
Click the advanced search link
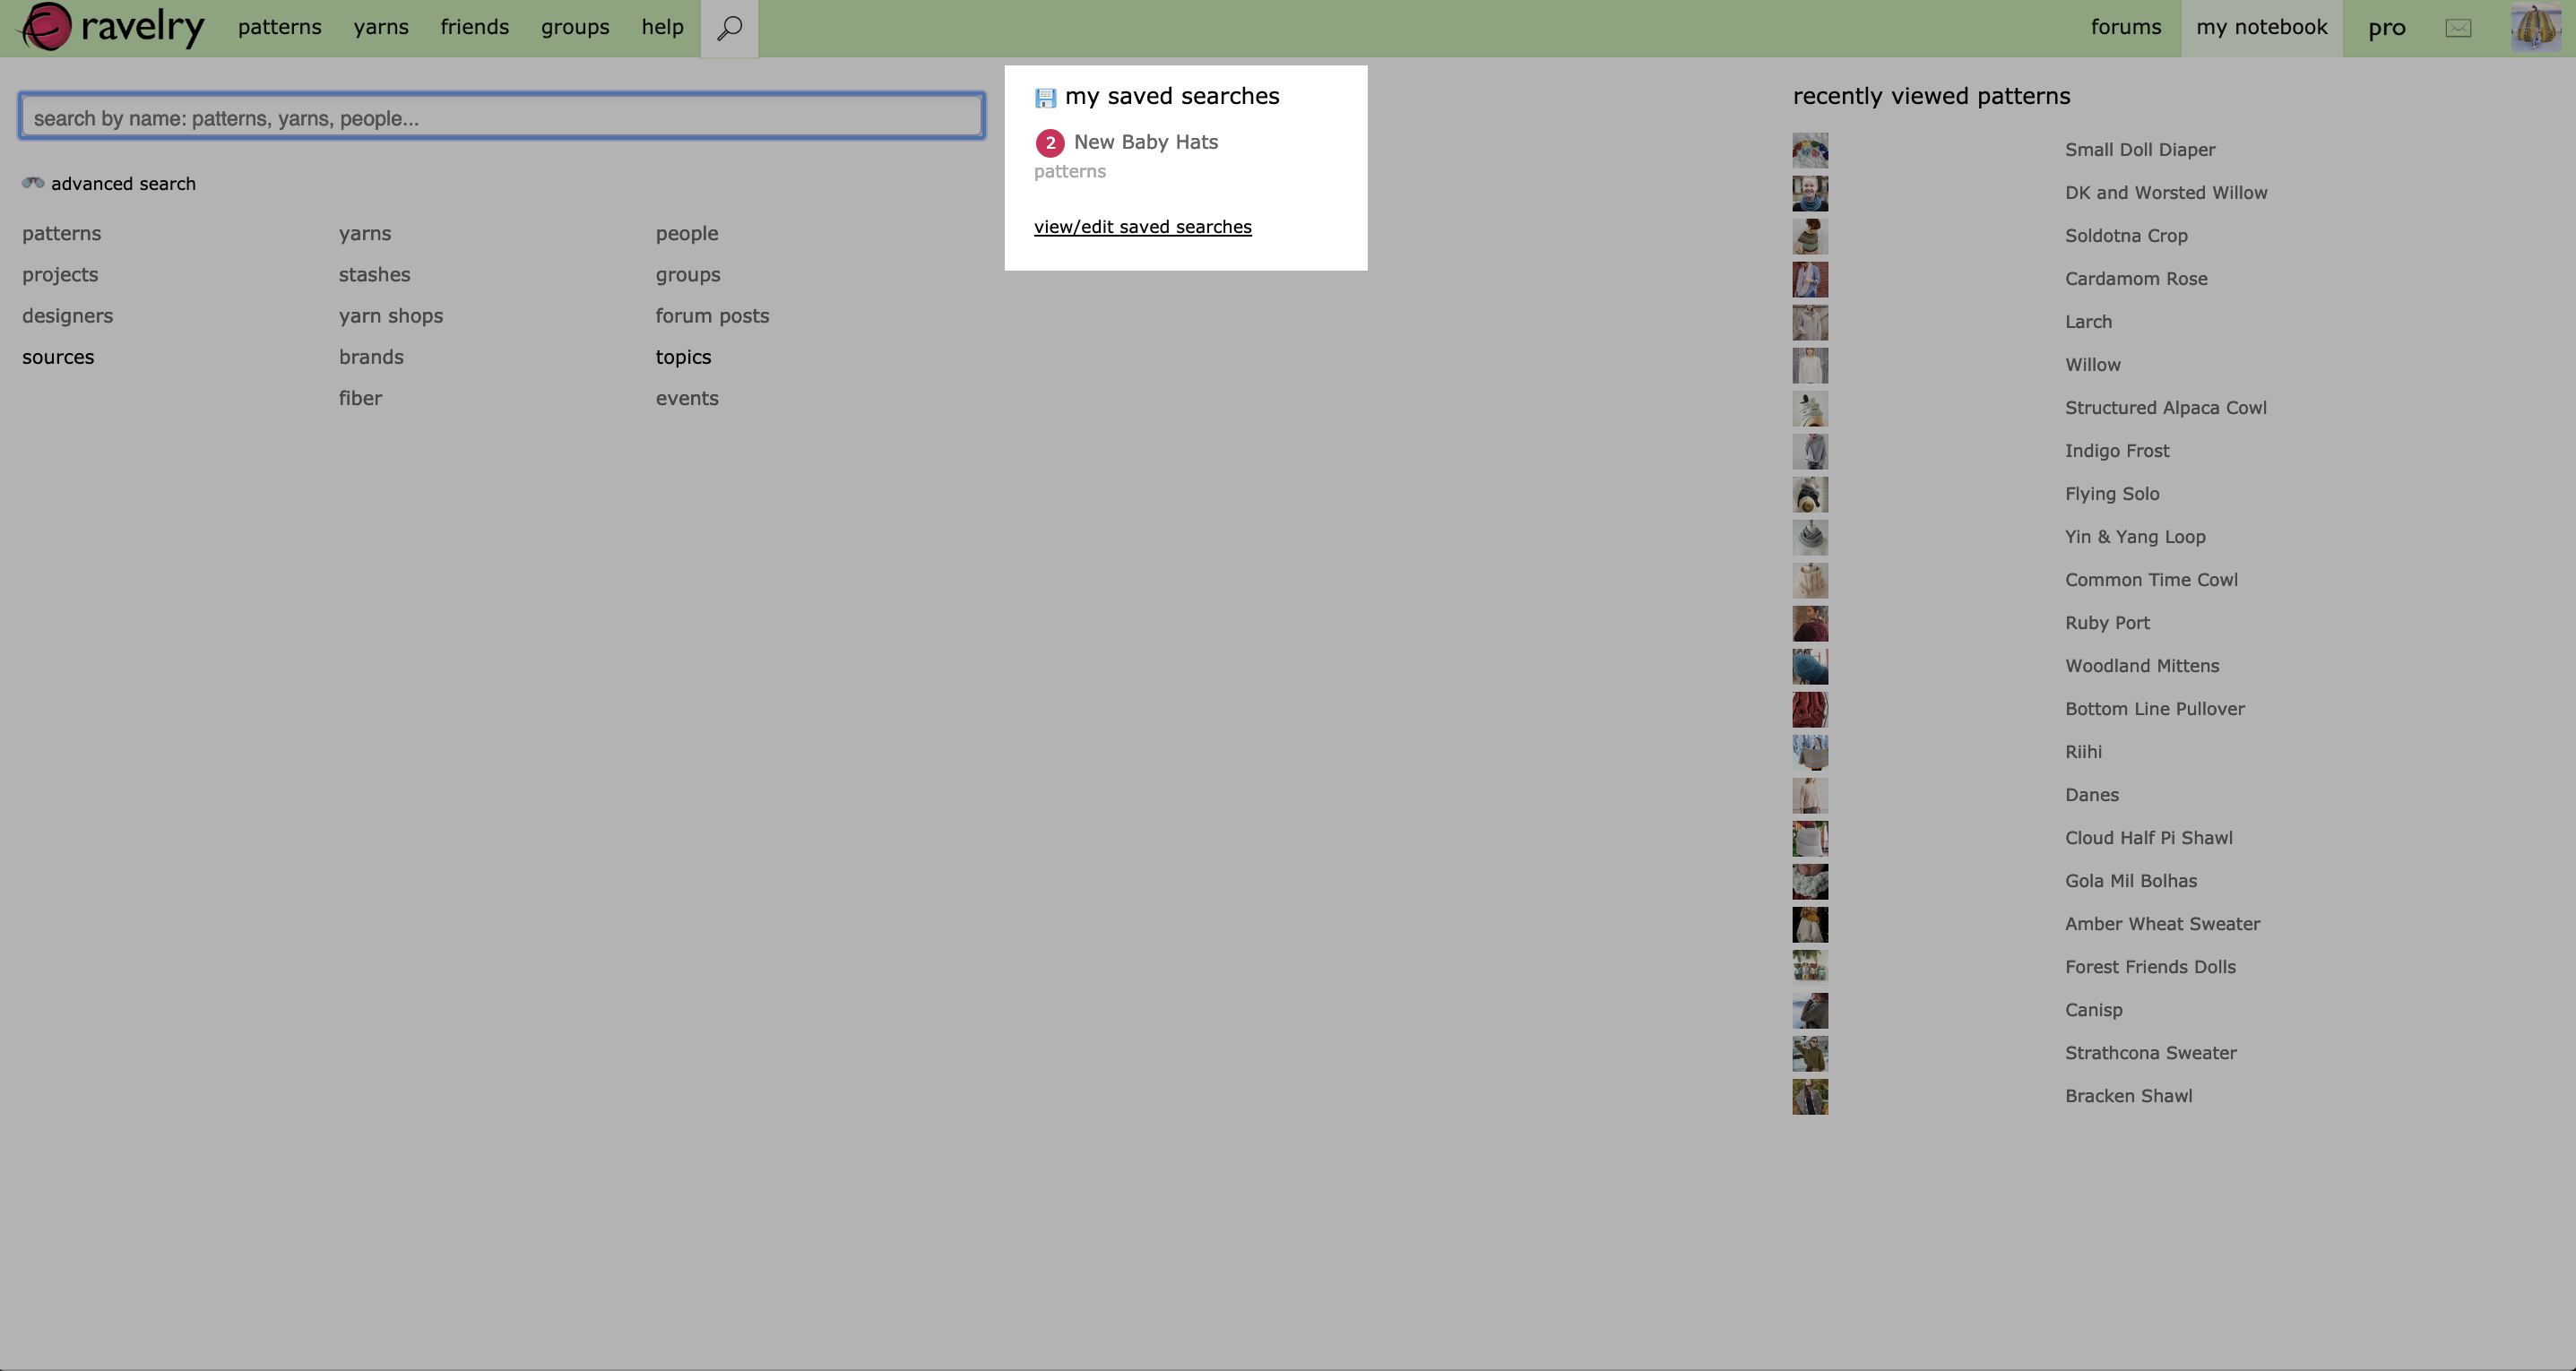coord(123,184)
